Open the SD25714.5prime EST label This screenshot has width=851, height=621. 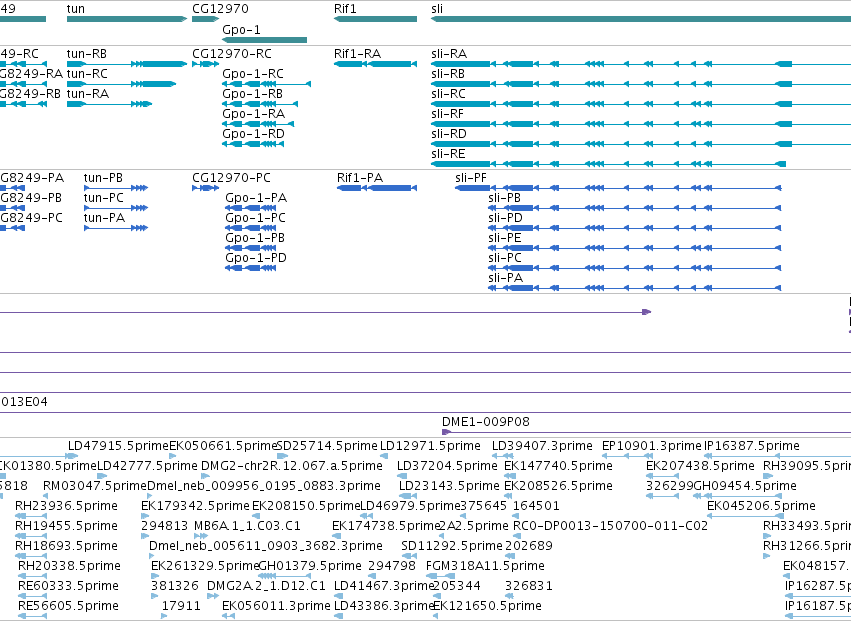(x=327, y=446)
